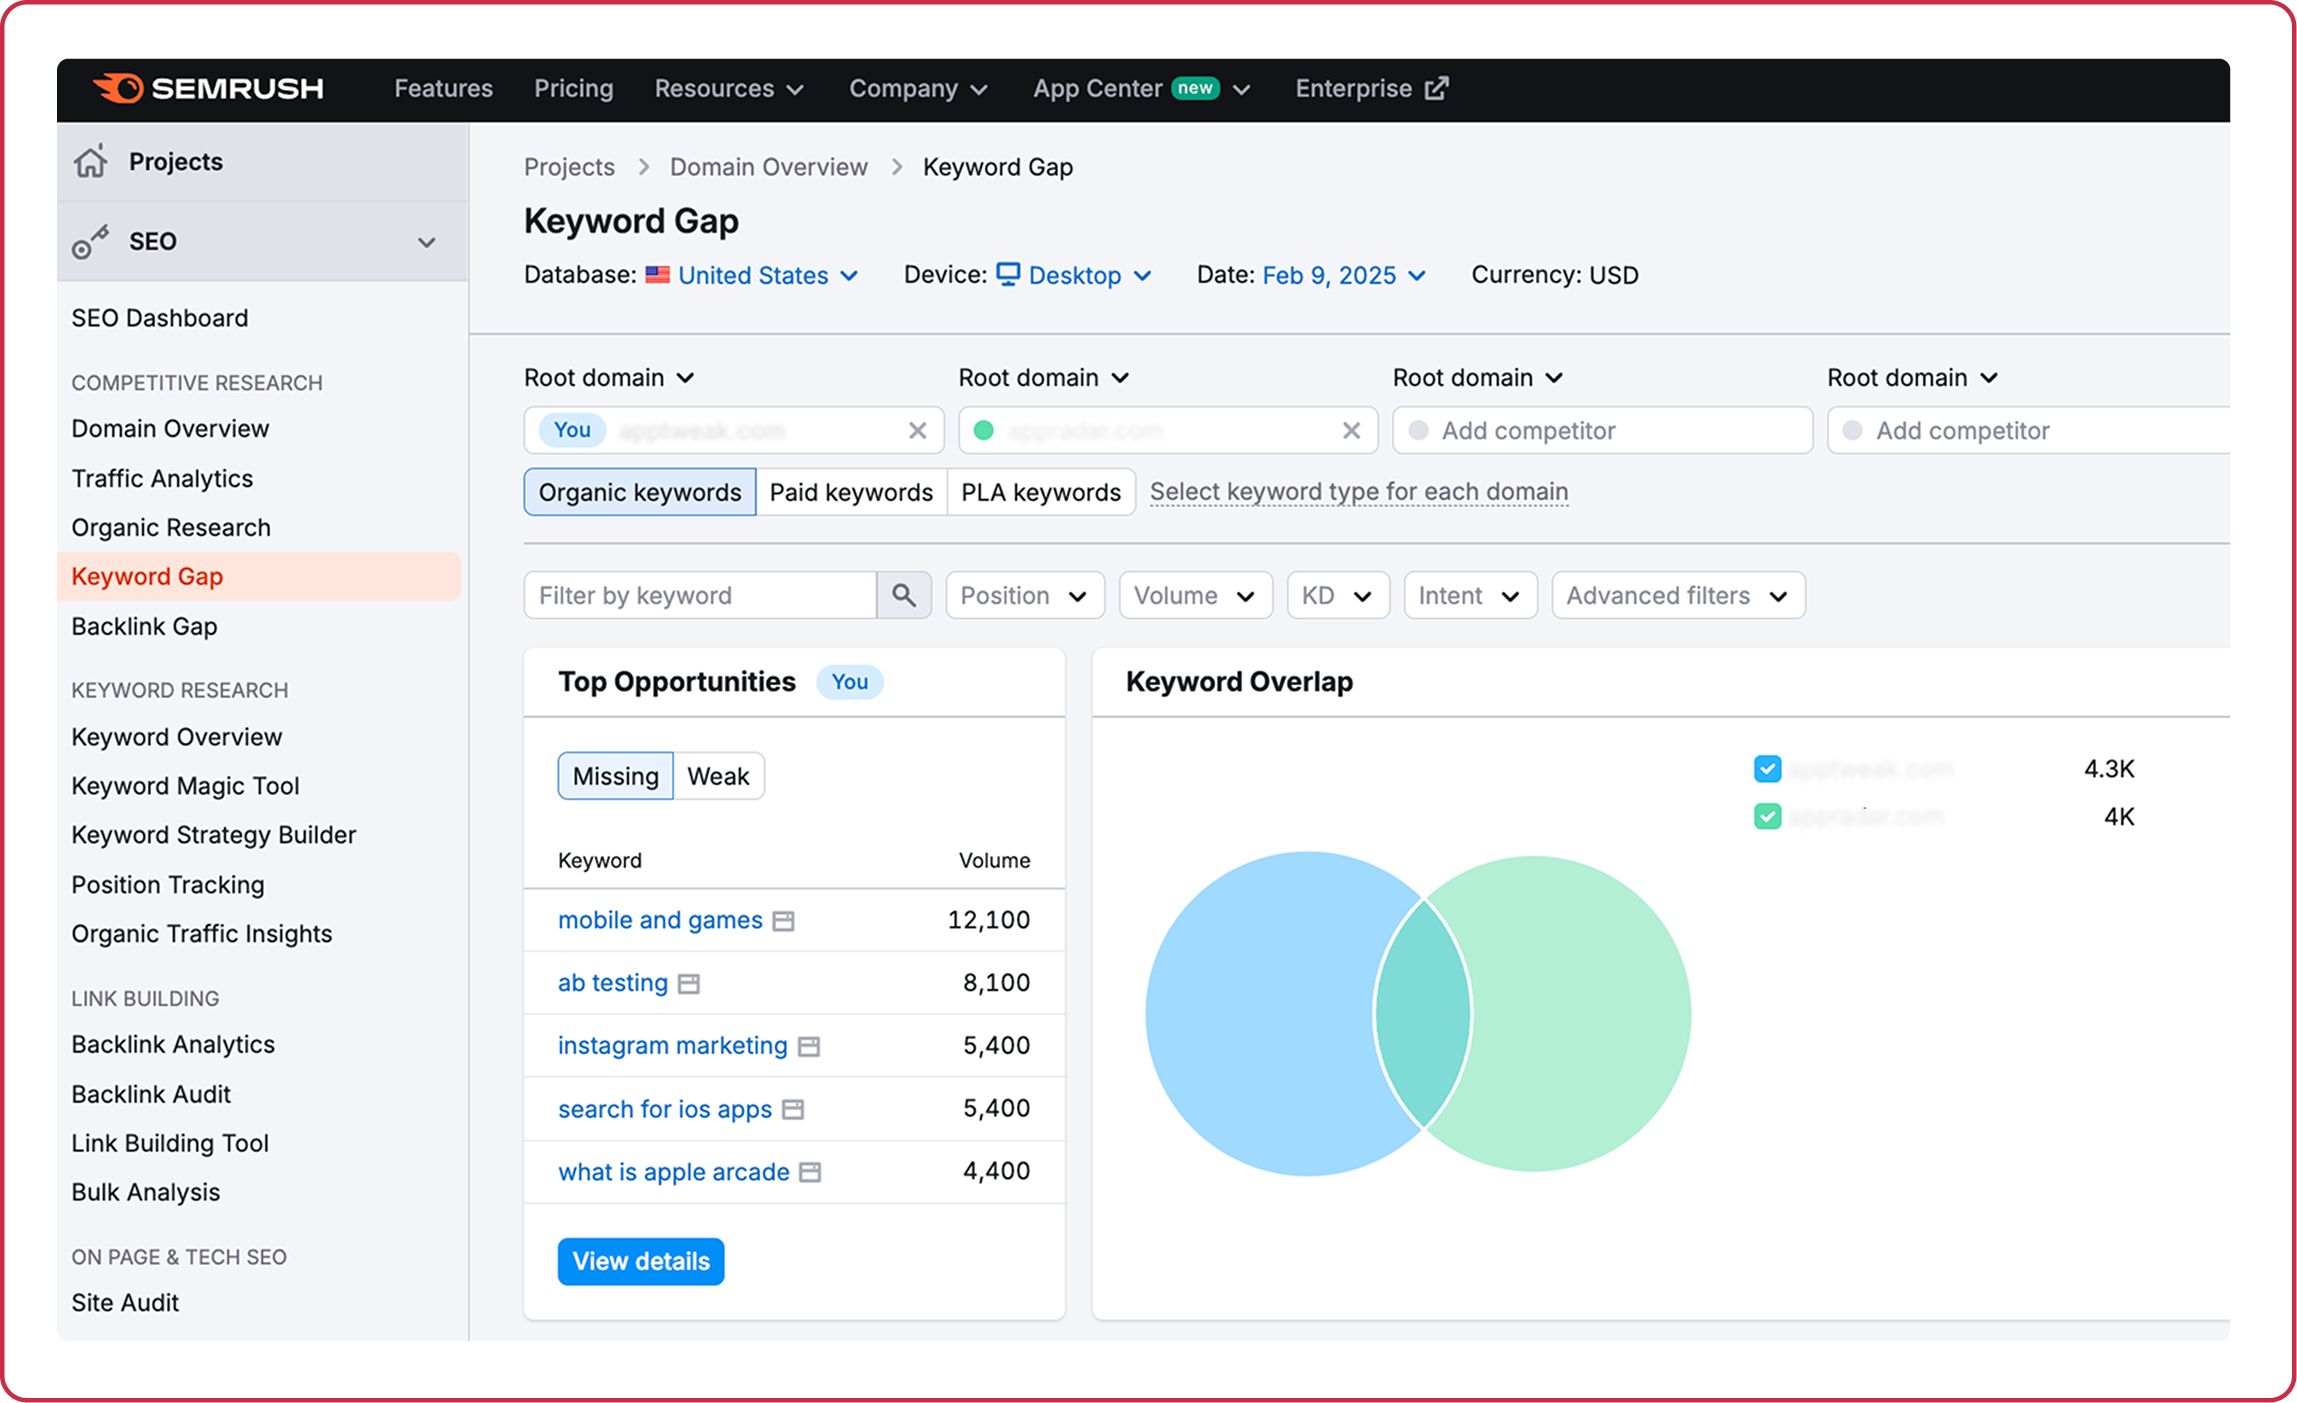This screenshot has height=1403, width=2297.
Task: Click the Semrush logo
Action: point(208,89)
